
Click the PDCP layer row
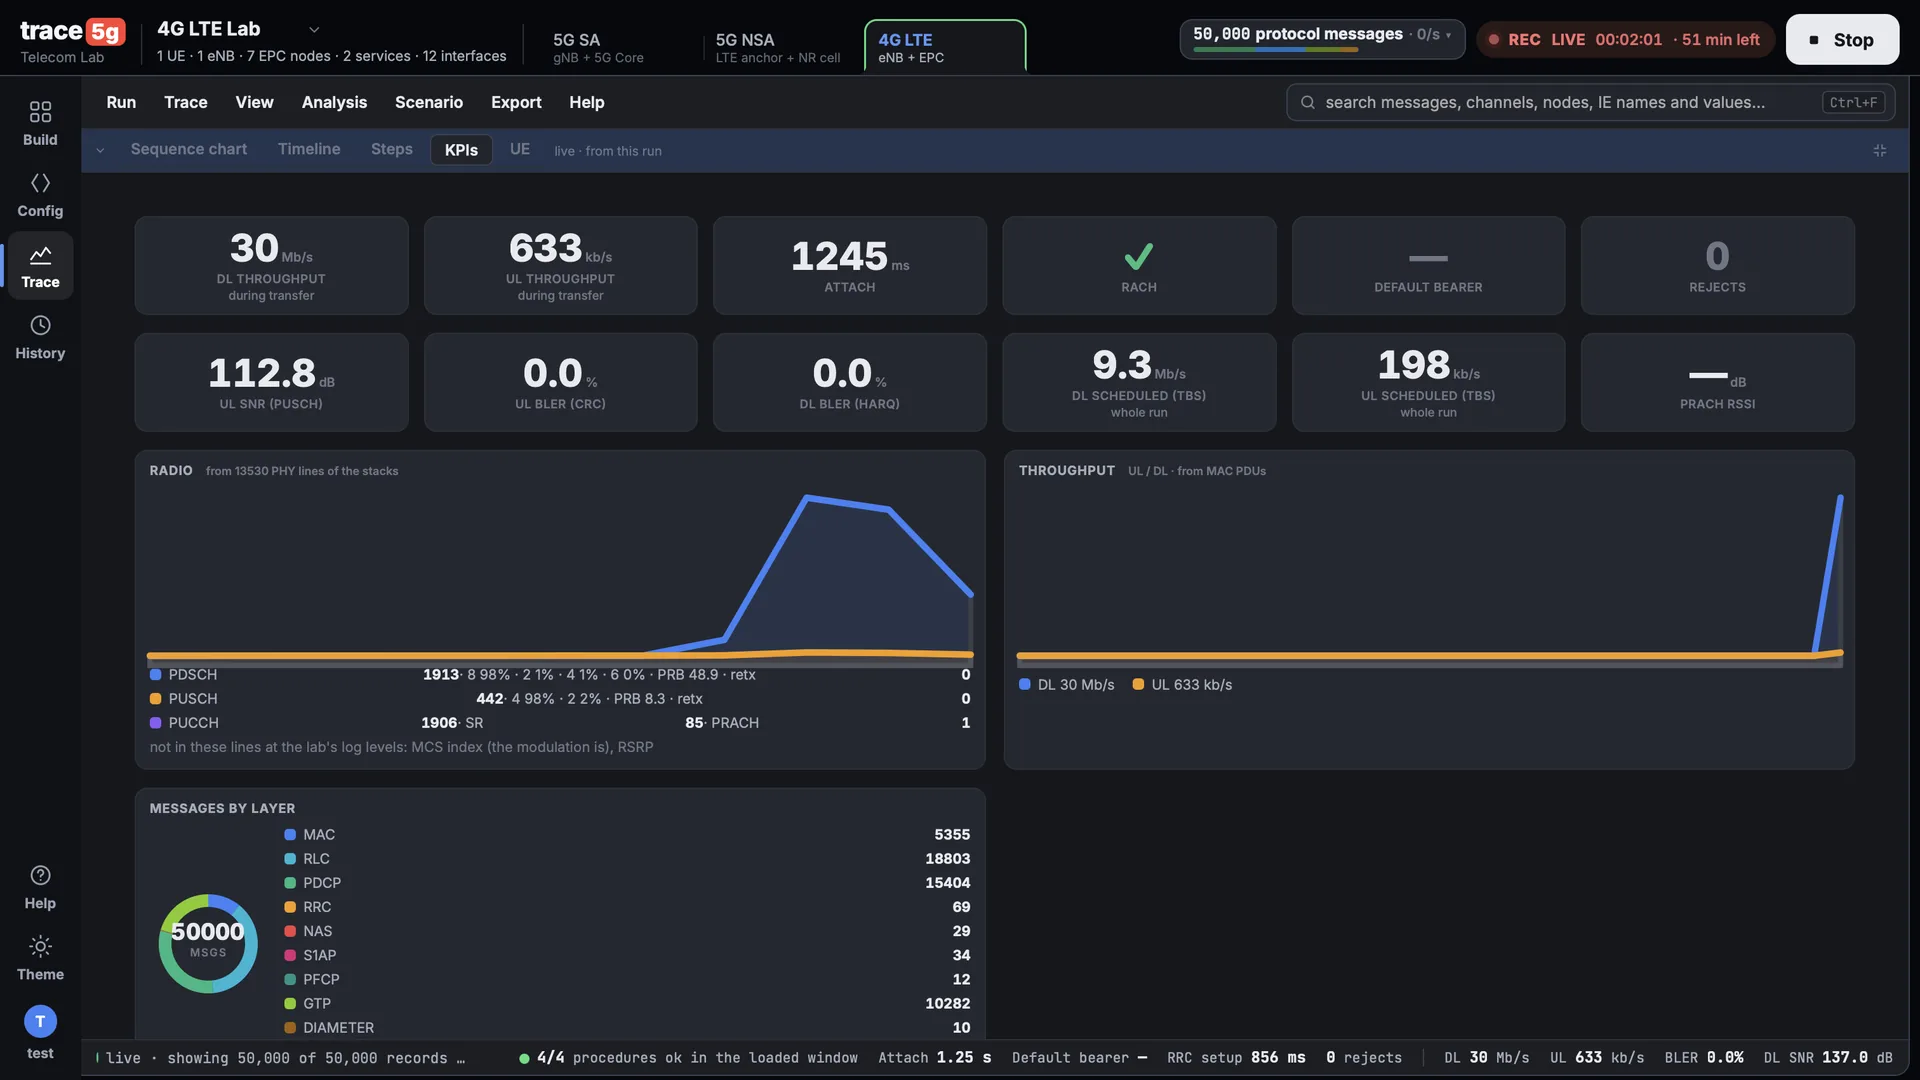pyautogui.click(x=627, y=883)
